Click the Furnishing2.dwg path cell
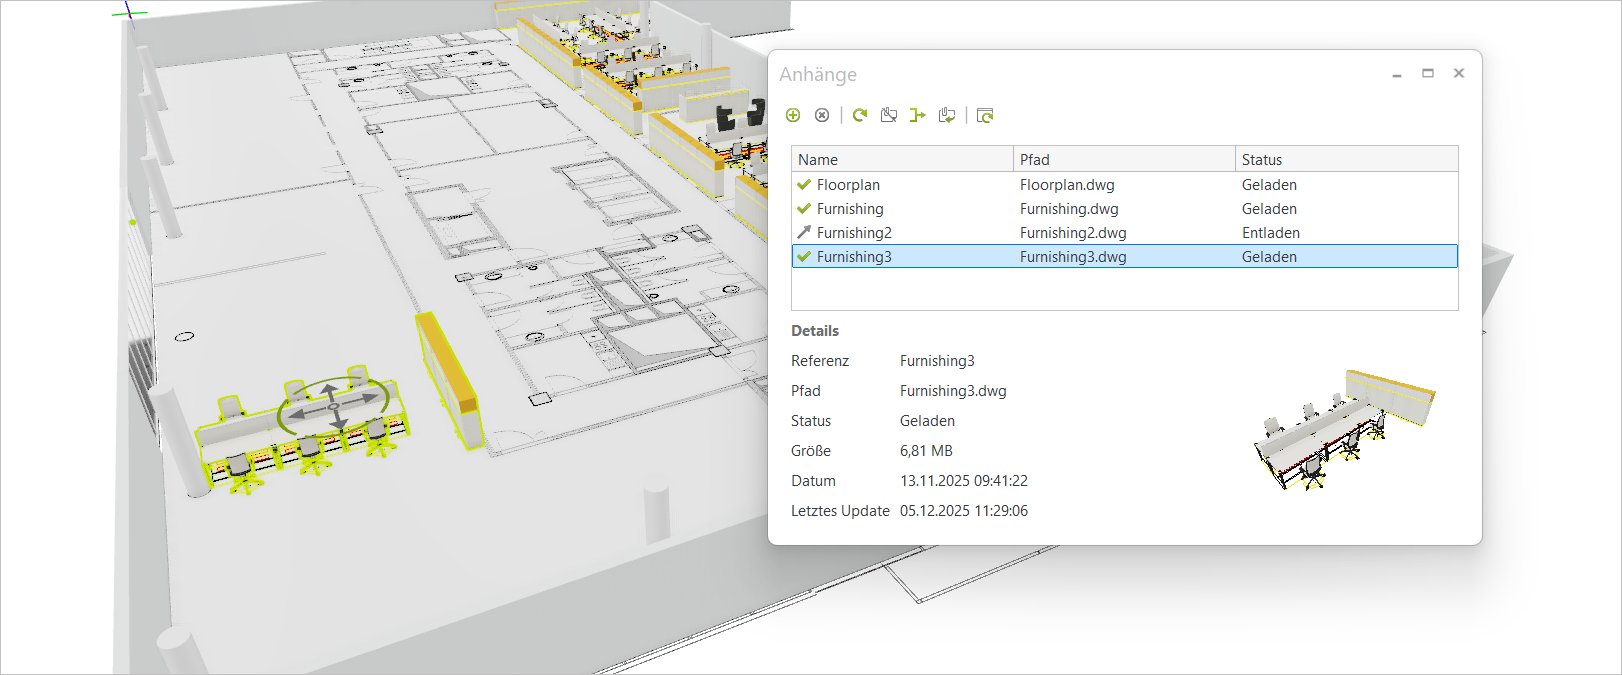This screenshot has width=1622, height=675. click(x=1073, y=233)
